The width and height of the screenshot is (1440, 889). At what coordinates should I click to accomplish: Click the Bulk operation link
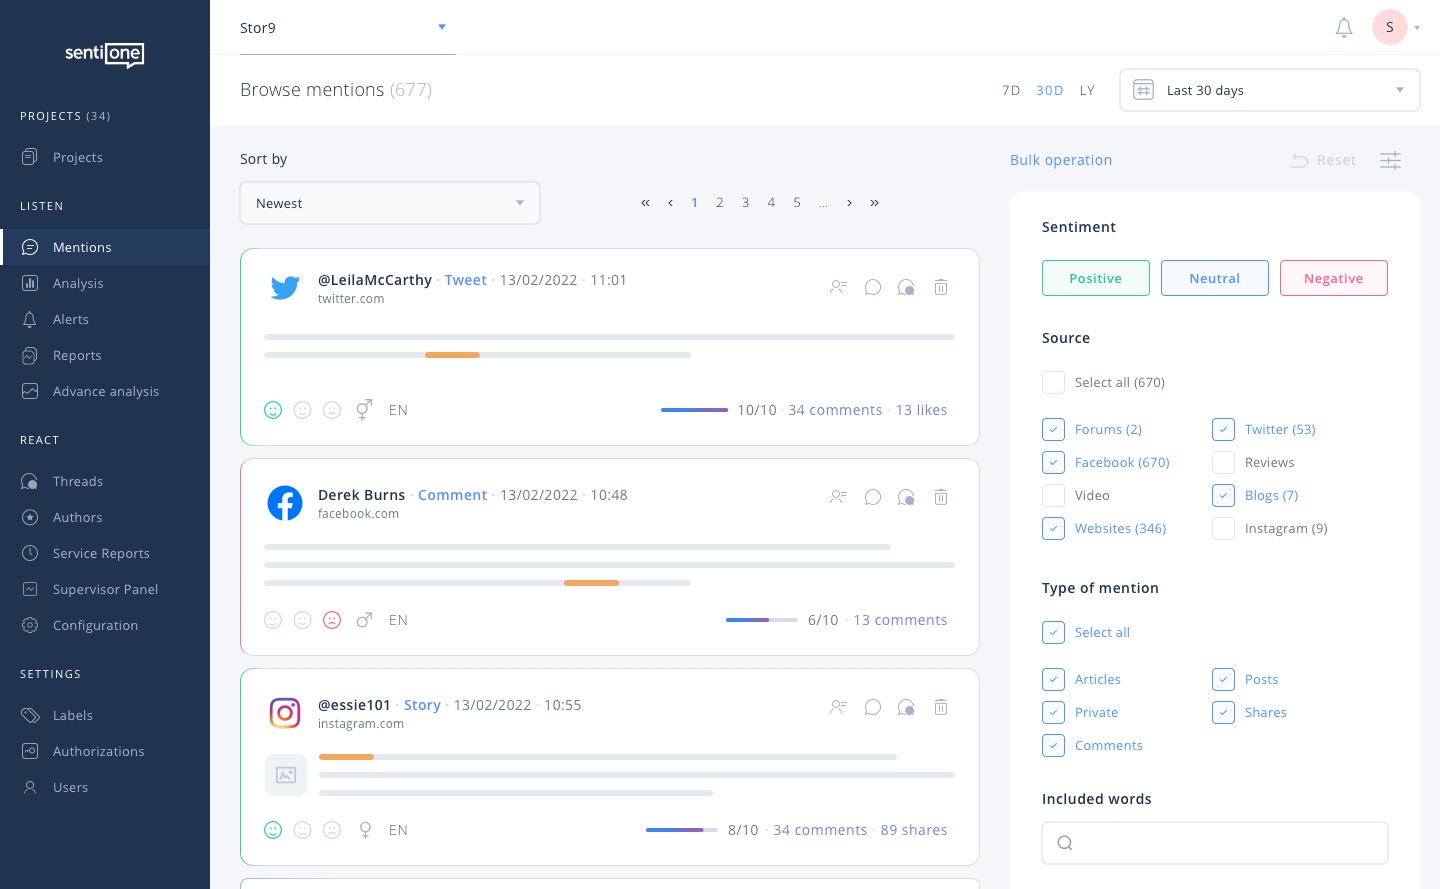pyautogui.click(x=1060, y=160)
